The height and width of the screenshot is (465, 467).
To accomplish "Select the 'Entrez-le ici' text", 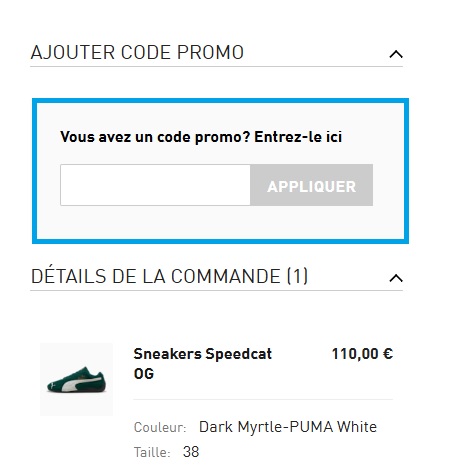I will click(298, 137).
